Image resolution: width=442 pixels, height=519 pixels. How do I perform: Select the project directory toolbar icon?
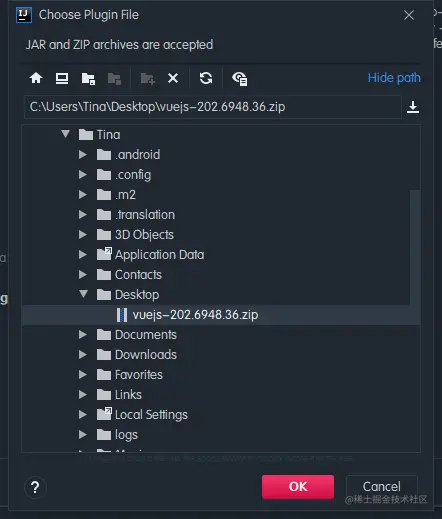coord(88,79)
